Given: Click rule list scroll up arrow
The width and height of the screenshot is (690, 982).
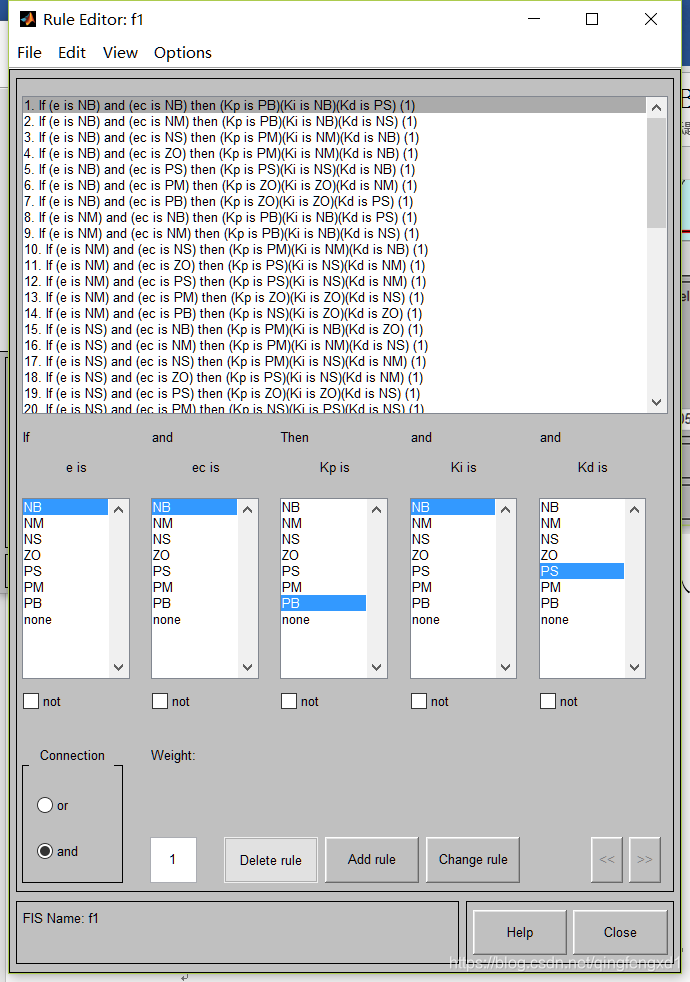Looking at the screenshot, I should pos(657,108).
